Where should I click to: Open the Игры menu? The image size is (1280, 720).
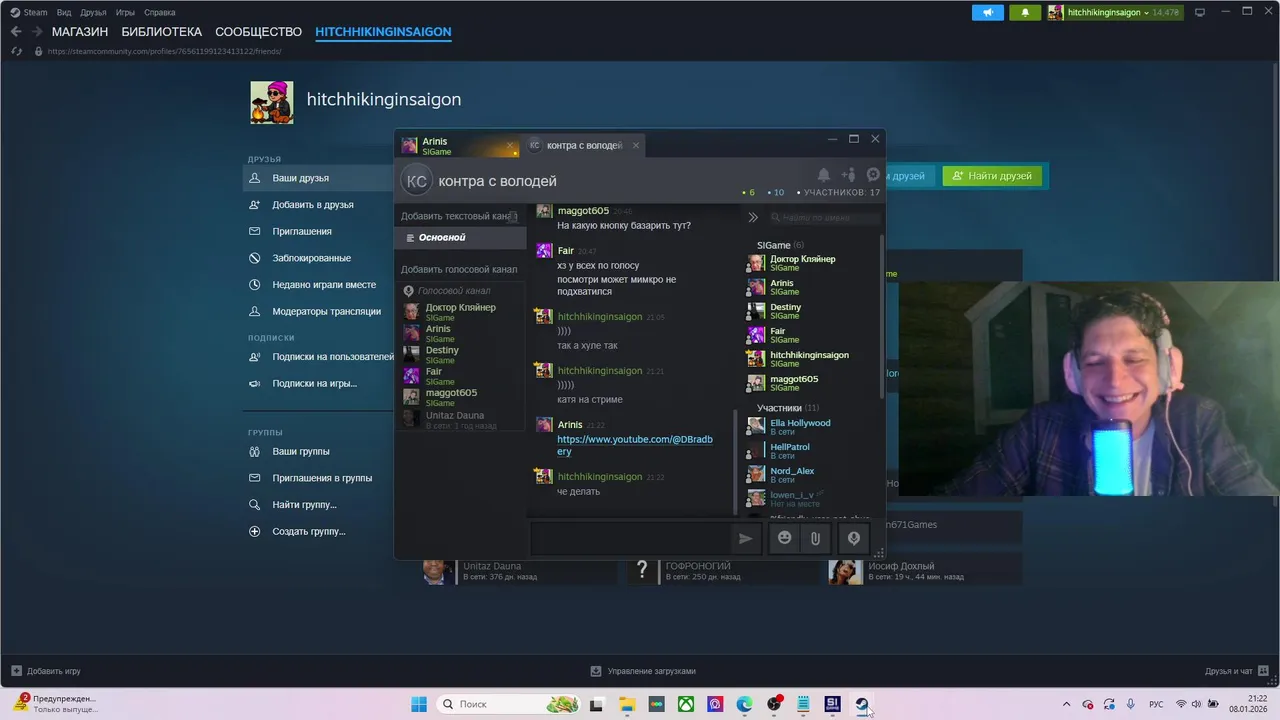tap(125, 13)
